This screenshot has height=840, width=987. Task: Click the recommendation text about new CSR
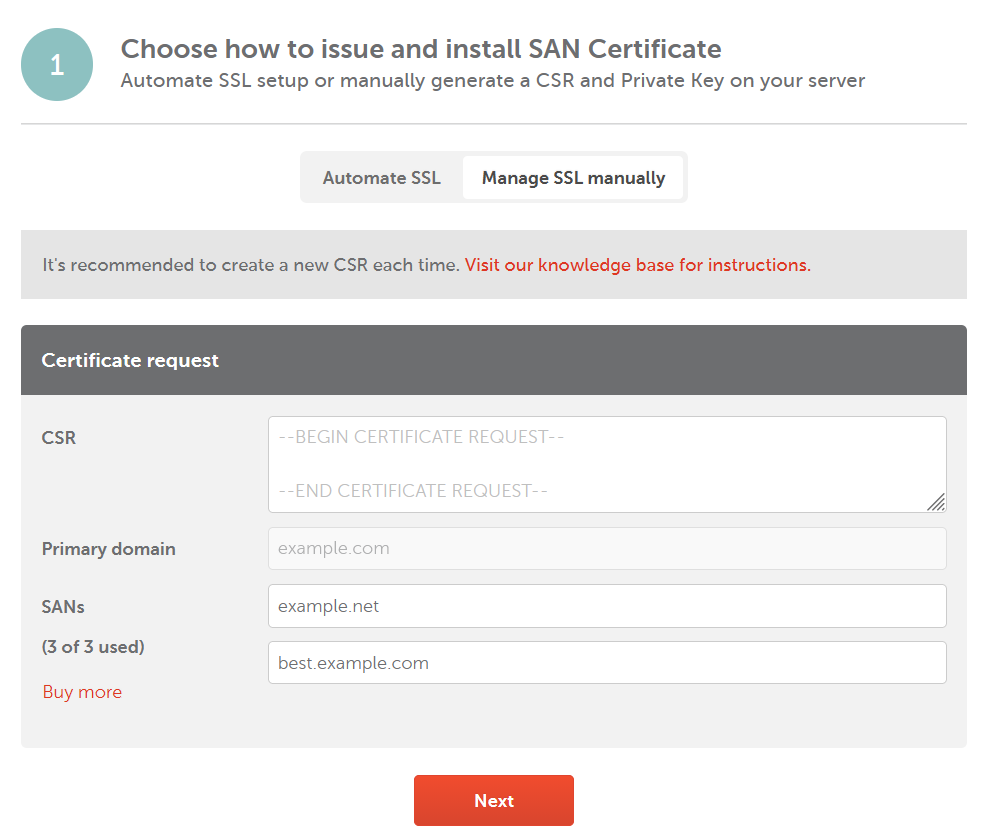pyautogui.click(x=251, y=265)
